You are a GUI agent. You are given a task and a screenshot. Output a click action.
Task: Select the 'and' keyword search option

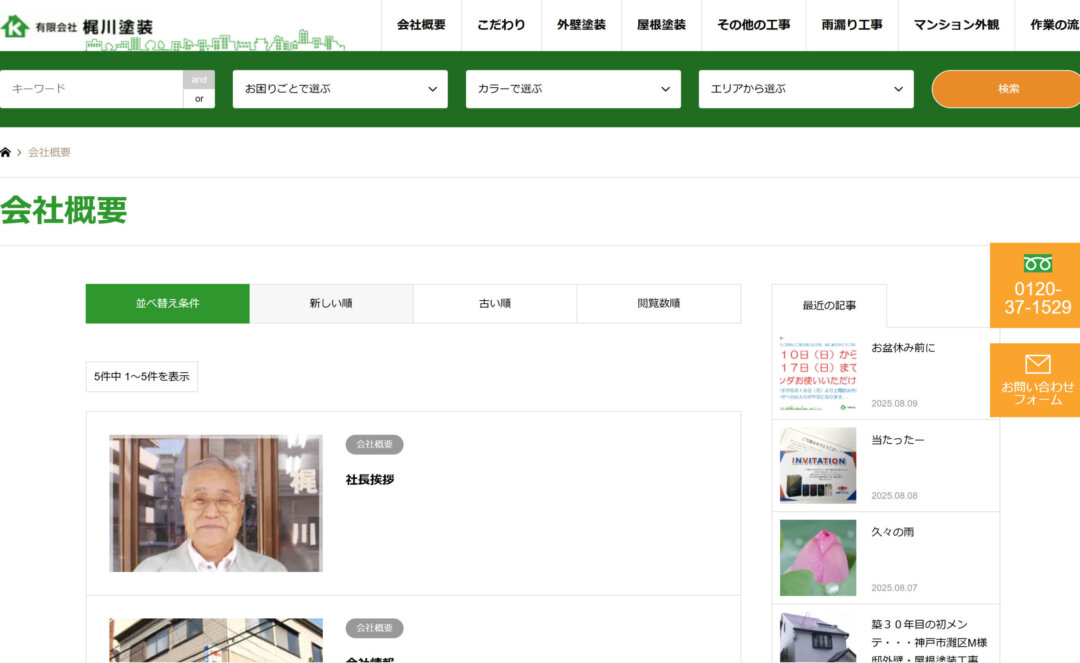[199, 80]
